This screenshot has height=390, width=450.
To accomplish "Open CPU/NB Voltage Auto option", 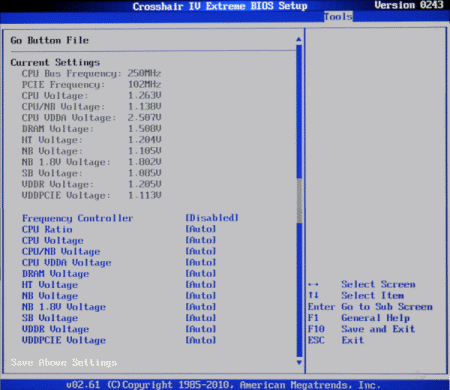I will coord(201,251).
